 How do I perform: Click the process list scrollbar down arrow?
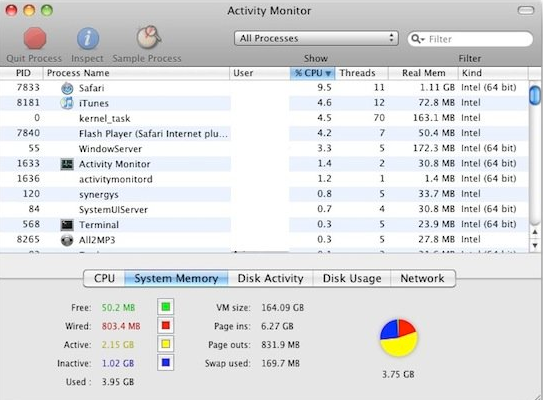(535, 245)
